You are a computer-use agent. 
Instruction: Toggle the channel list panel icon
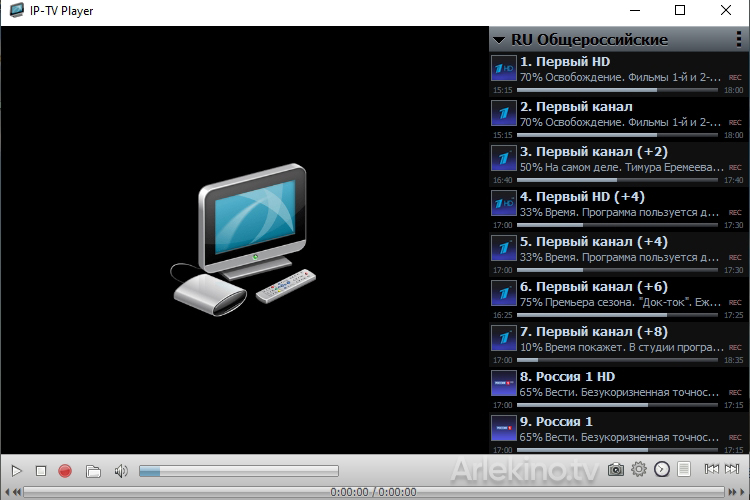[x=684, y=469]
